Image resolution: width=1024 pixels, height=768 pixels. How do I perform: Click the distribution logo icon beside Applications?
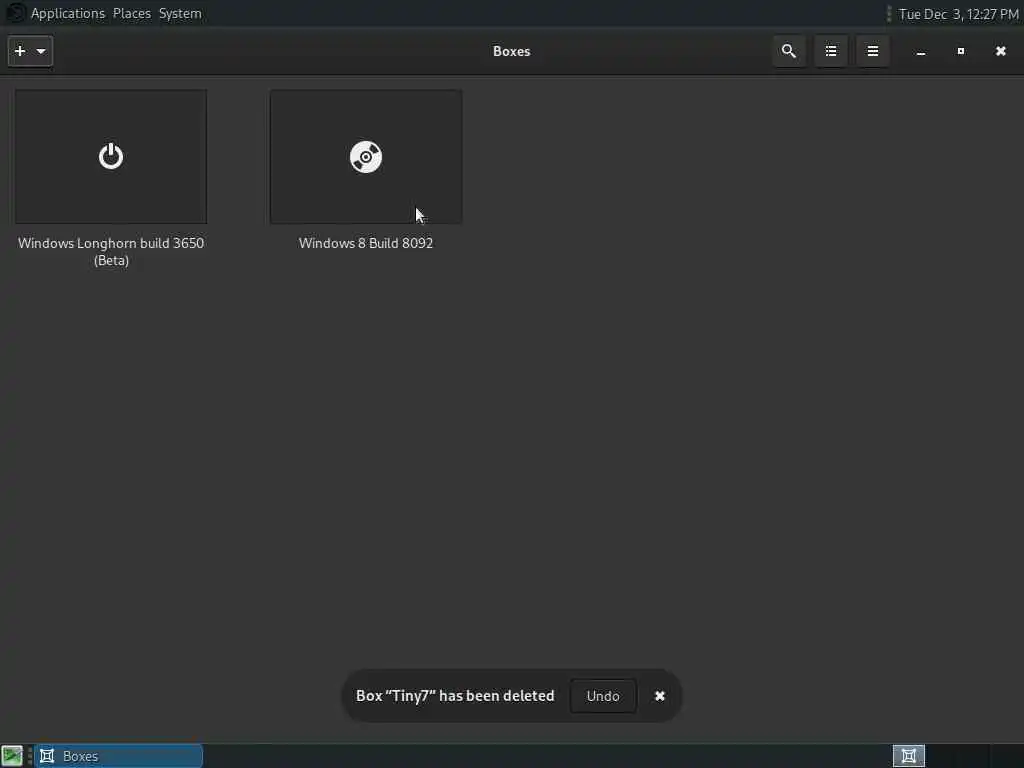pyautogui.click(x=16, y=13)
